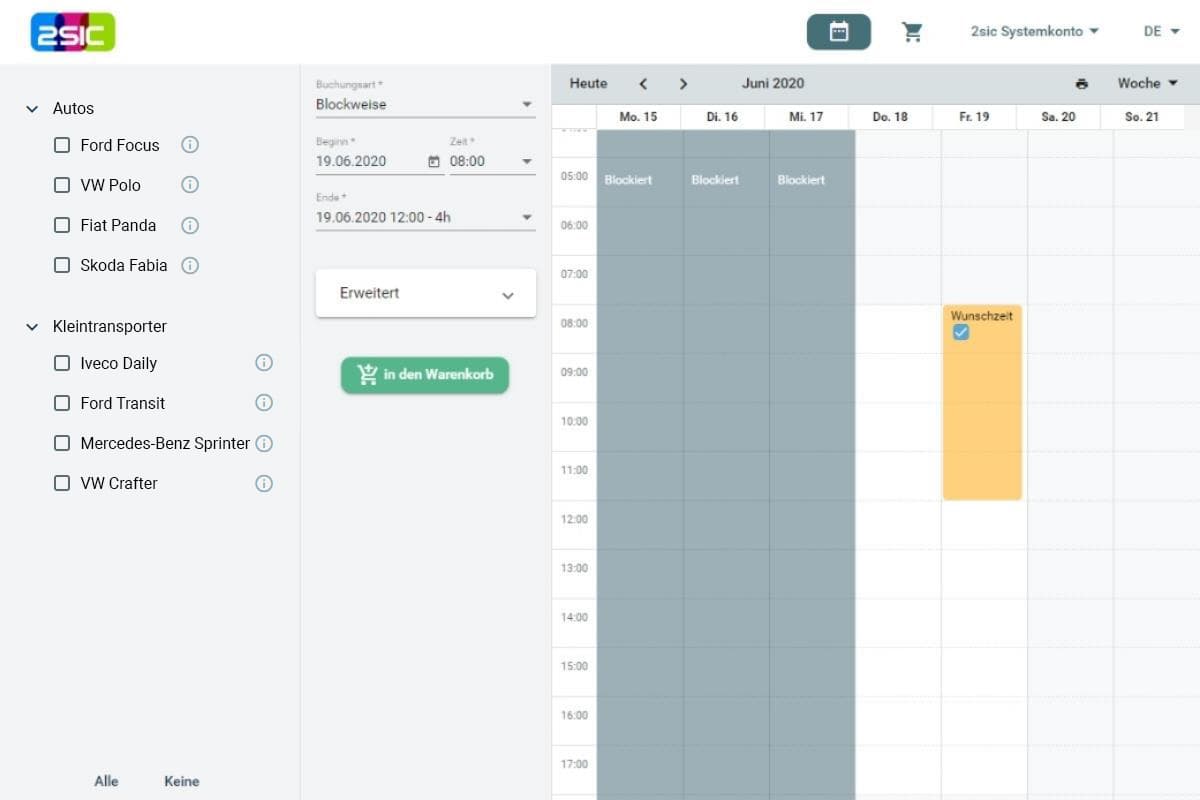Click the Heute button
This screenshot has height=800, width=1200.
588,84
